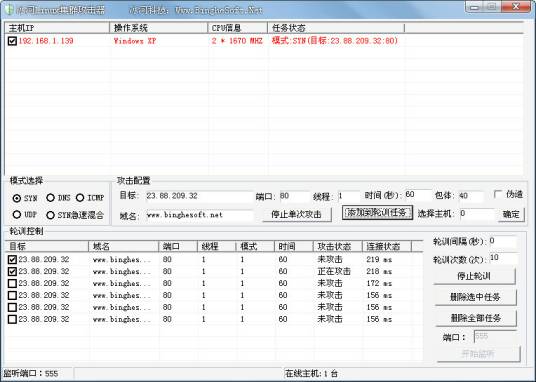
Task: Click the 确定 button
Action: pyautogui.click(x=511, y=214)
